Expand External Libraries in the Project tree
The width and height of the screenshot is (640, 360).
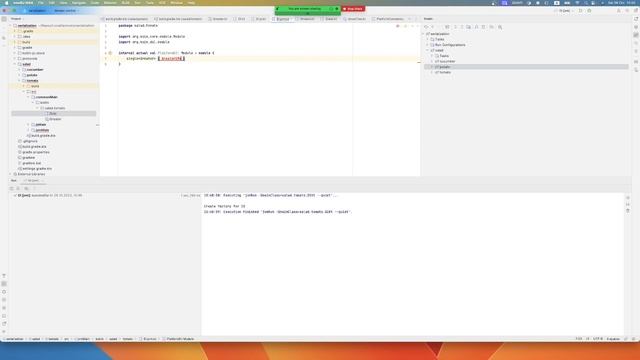(11, 174)
